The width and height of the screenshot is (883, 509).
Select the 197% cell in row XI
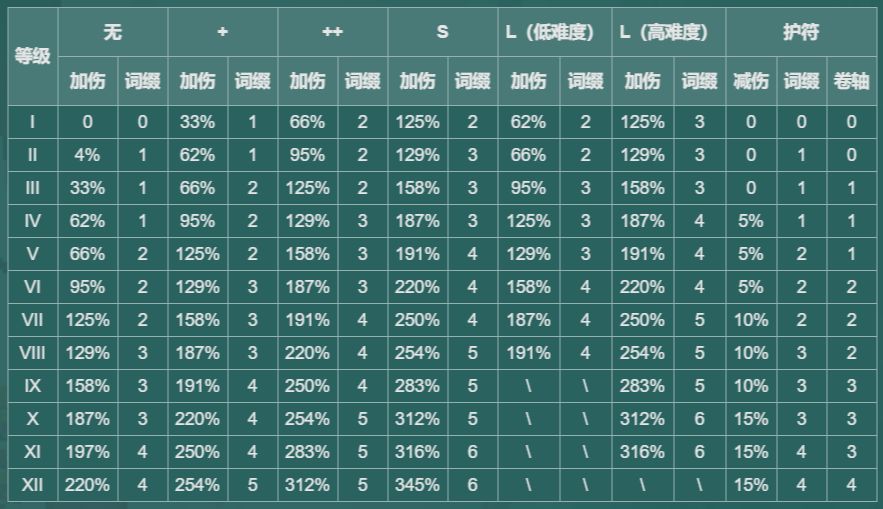point(88,452)
